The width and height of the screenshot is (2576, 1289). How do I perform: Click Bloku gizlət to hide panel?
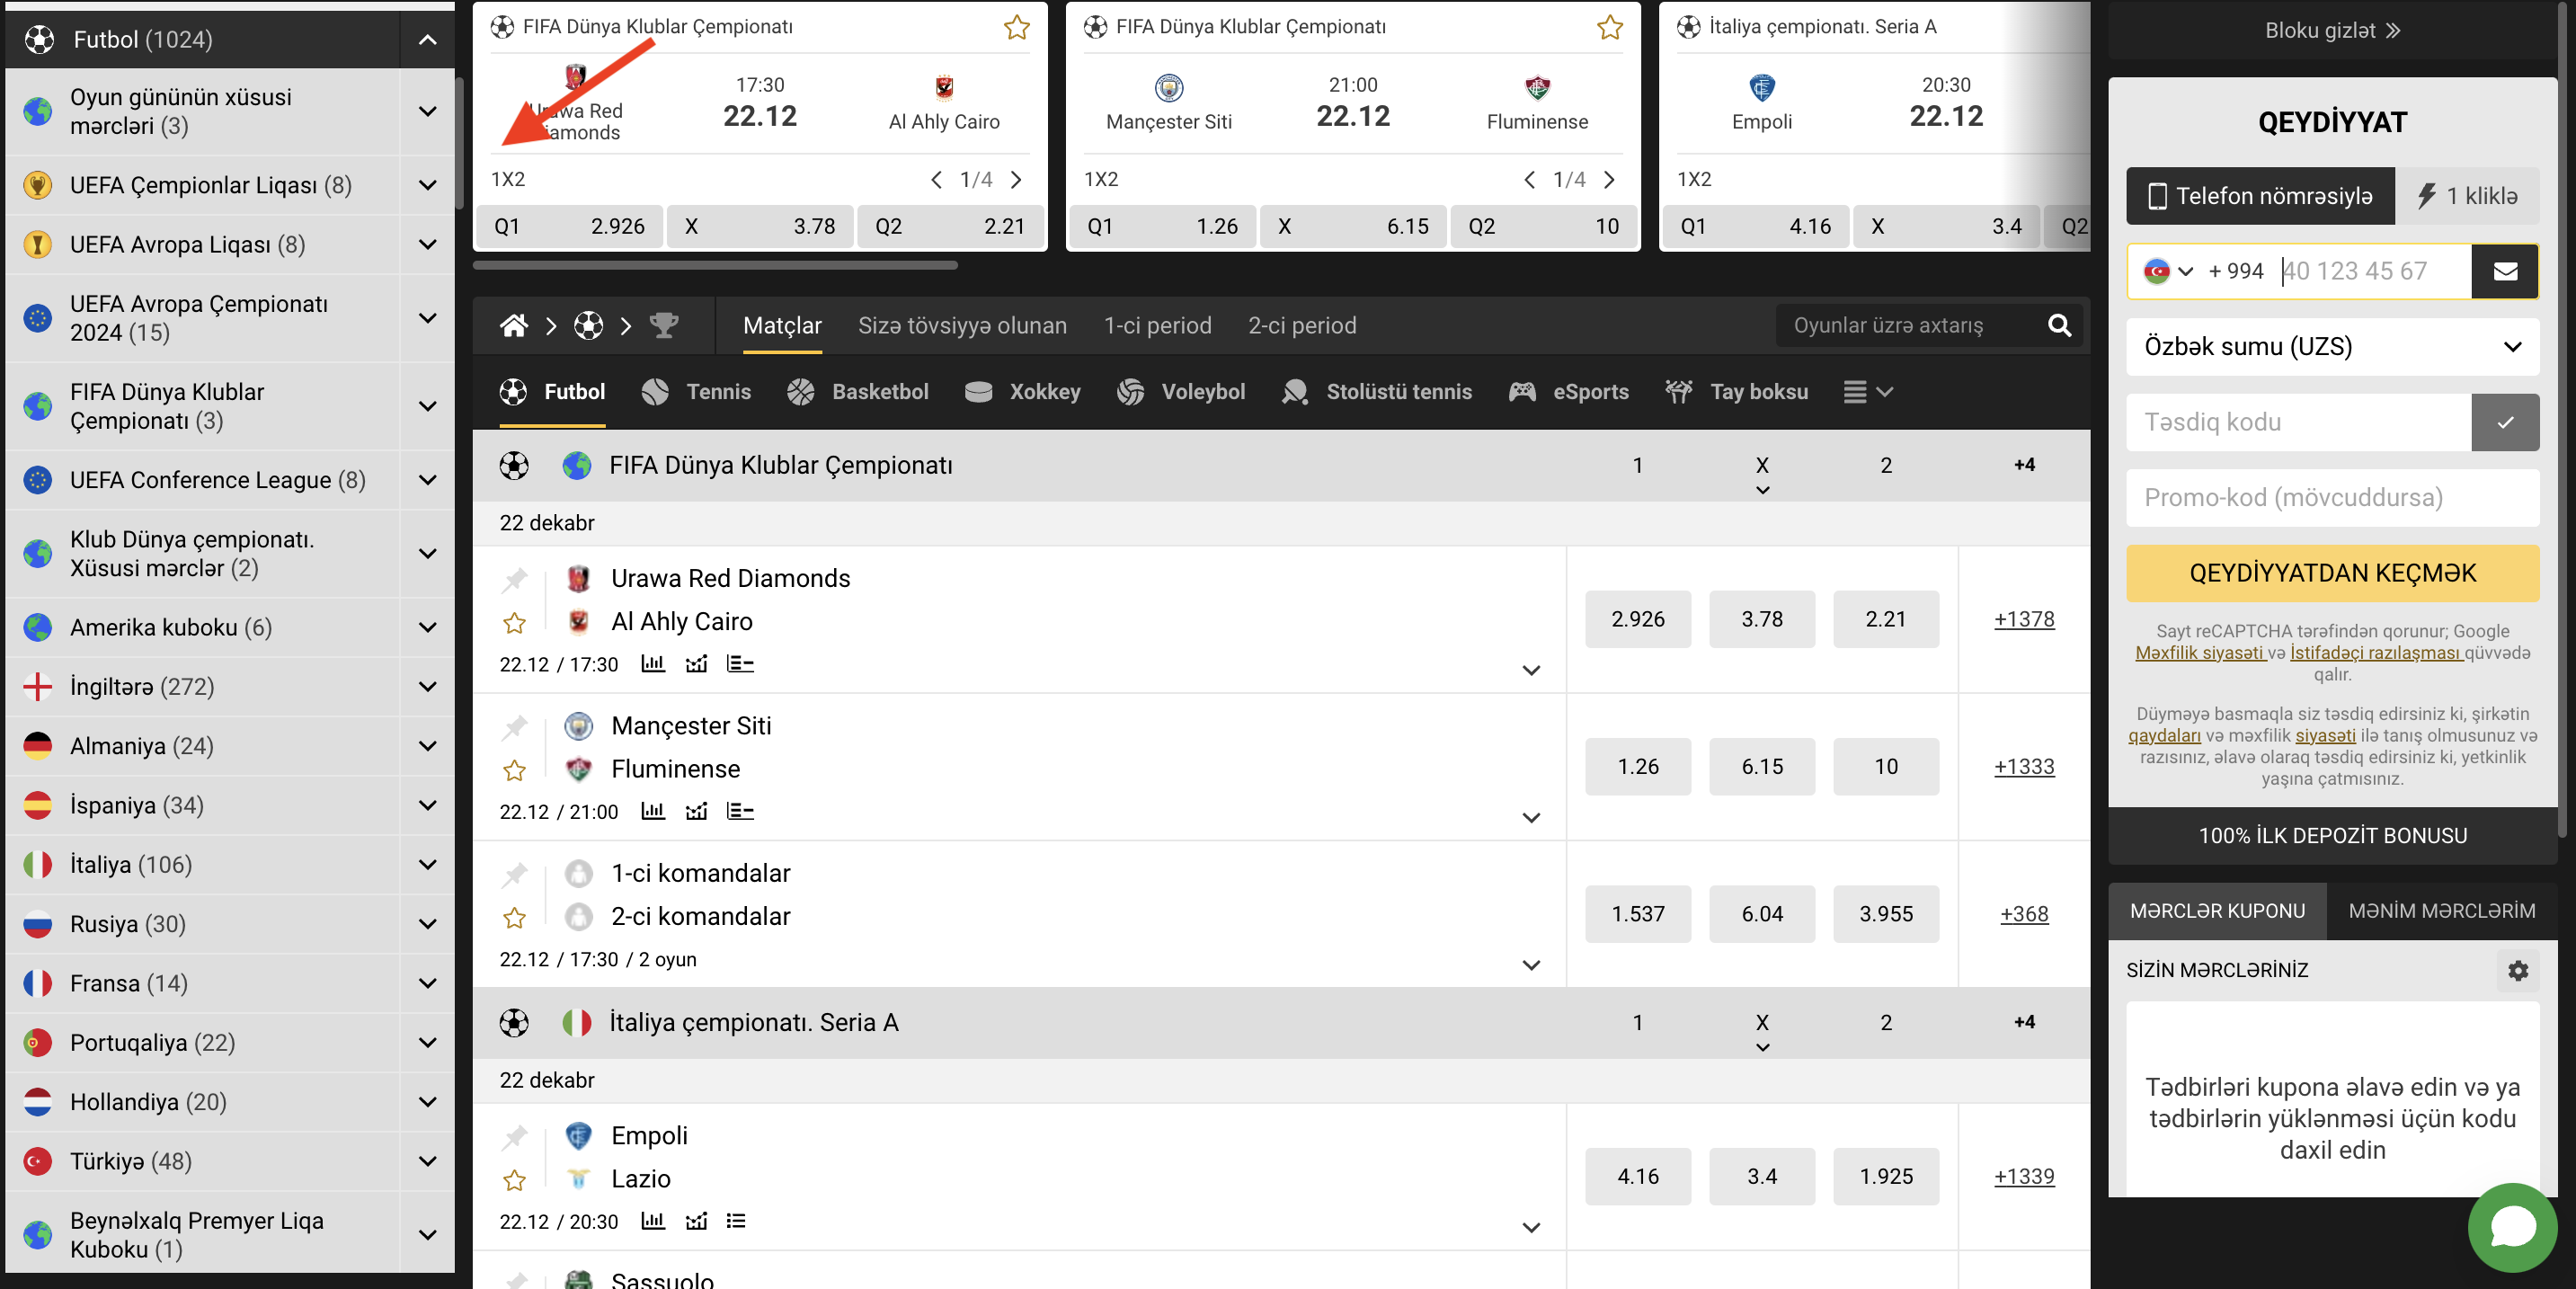tap(2332, 30)
